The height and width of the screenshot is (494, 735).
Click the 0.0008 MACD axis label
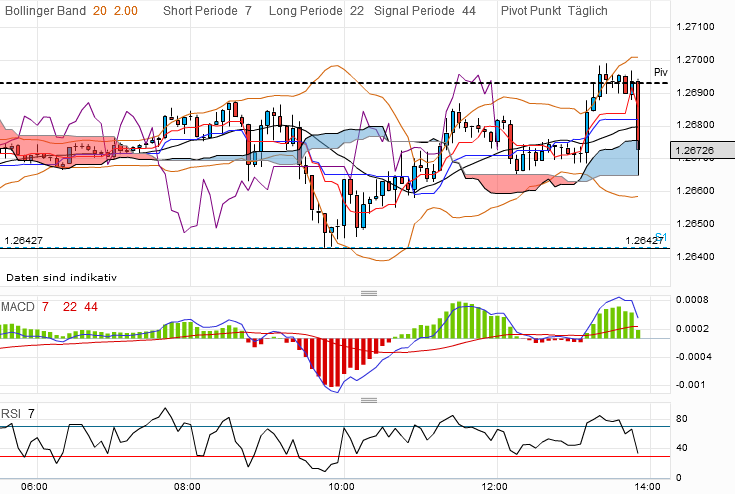click(692, 299)
